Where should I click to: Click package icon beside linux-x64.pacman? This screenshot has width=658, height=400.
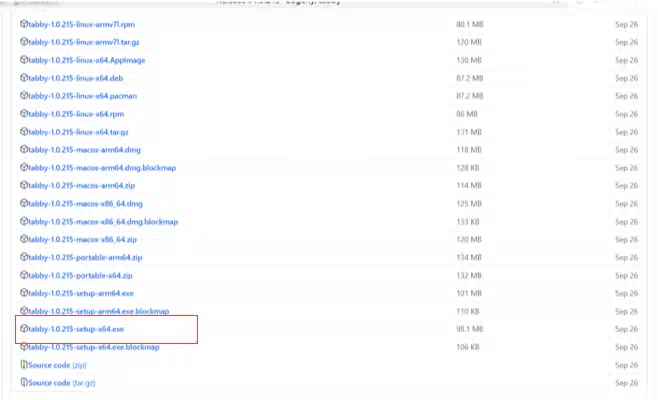(x=24, y=95)
